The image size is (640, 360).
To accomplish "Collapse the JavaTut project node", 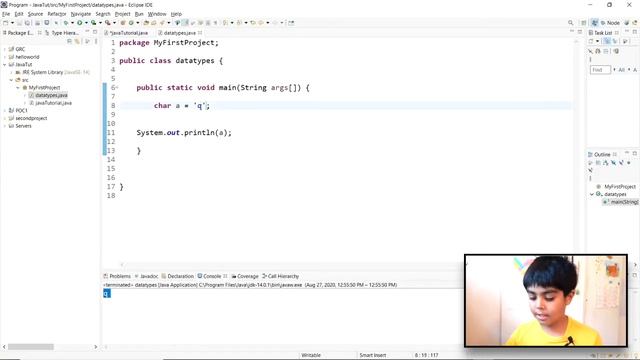I will [4, 64].
